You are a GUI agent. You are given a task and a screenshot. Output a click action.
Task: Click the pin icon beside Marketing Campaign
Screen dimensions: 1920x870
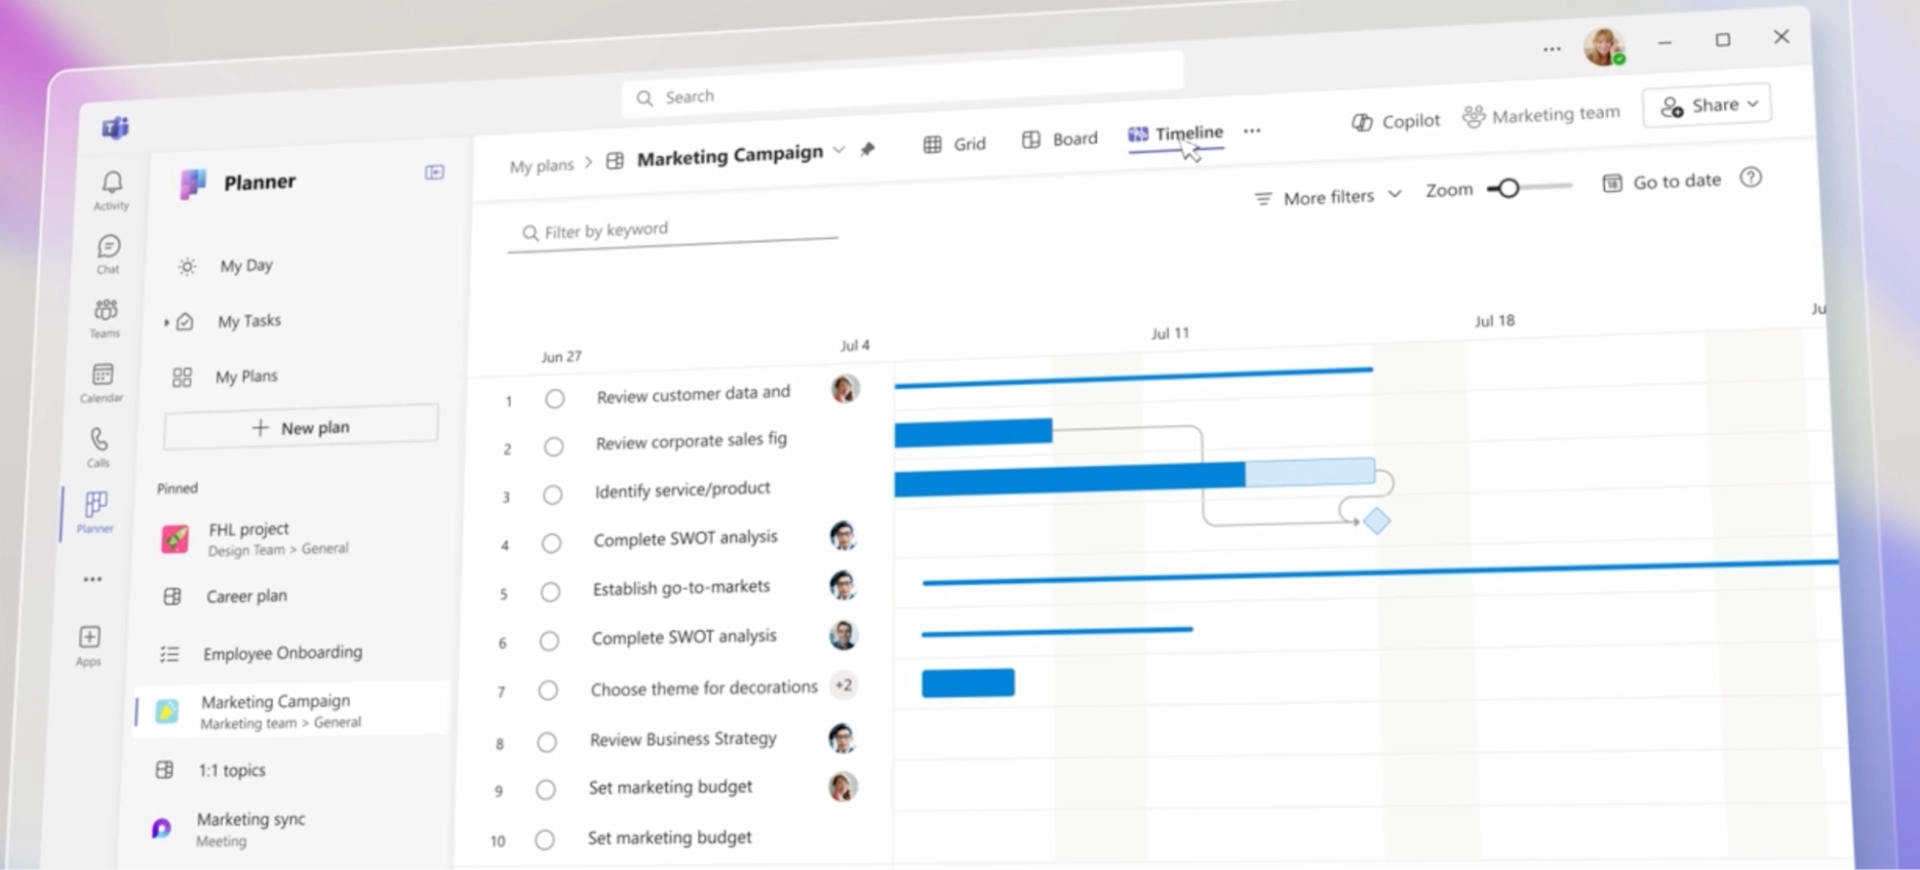coord(867,149)
